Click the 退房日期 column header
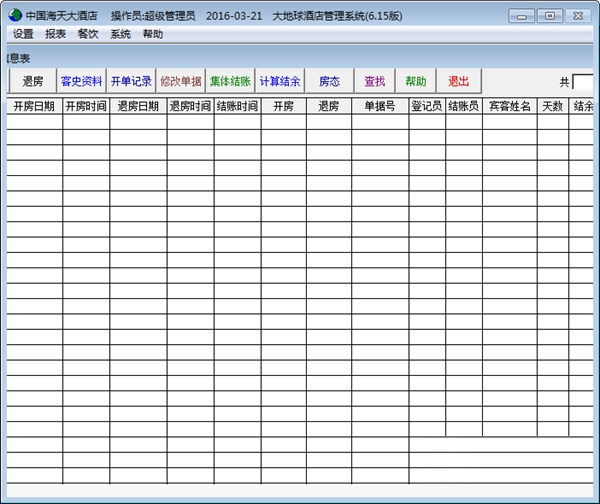 [x=138, y=106]
